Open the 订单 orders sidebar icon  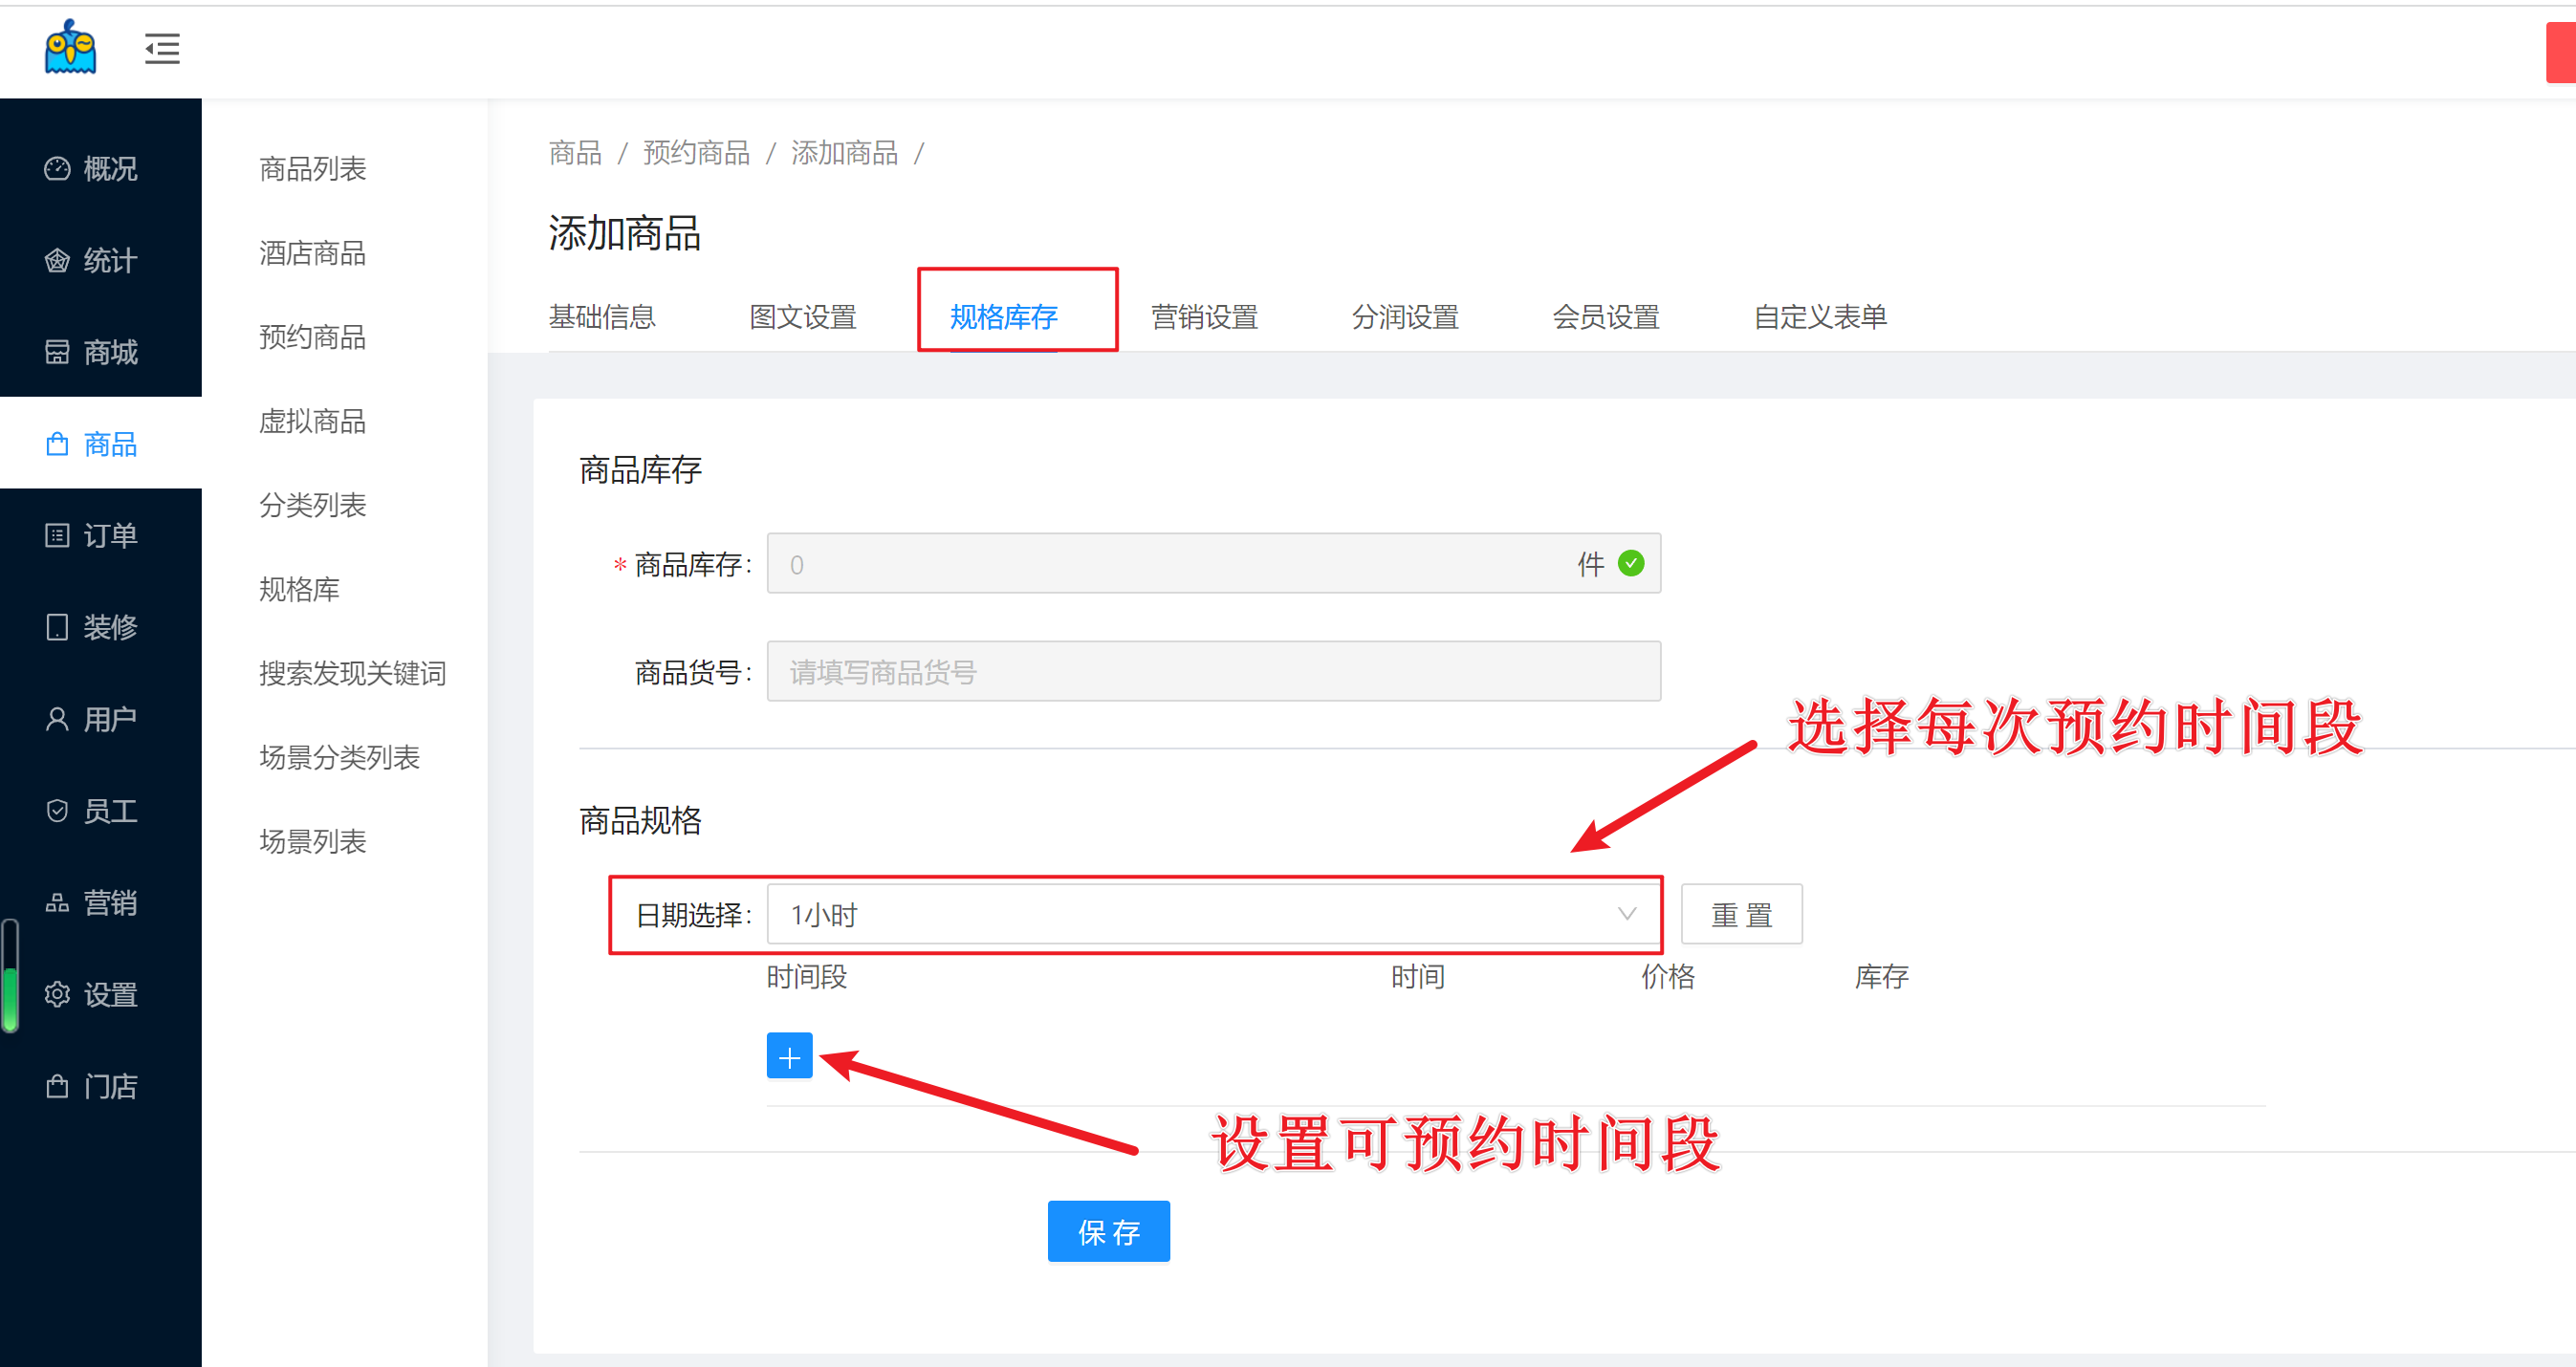click(57, 535)
